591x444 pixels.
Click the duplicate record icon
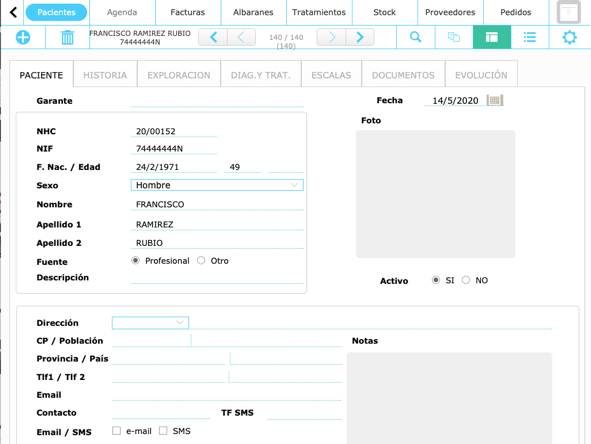(454, 37)
